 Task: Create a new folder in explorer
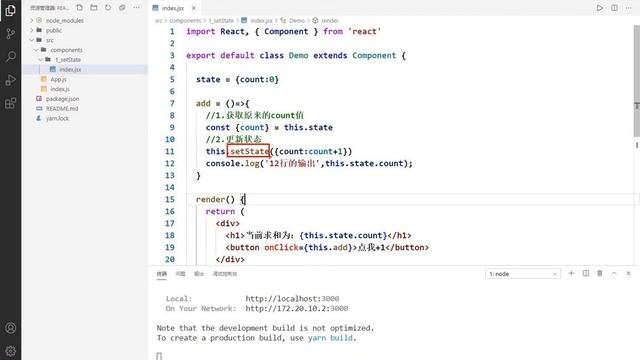pyautogui.click(x=94, y=8)
